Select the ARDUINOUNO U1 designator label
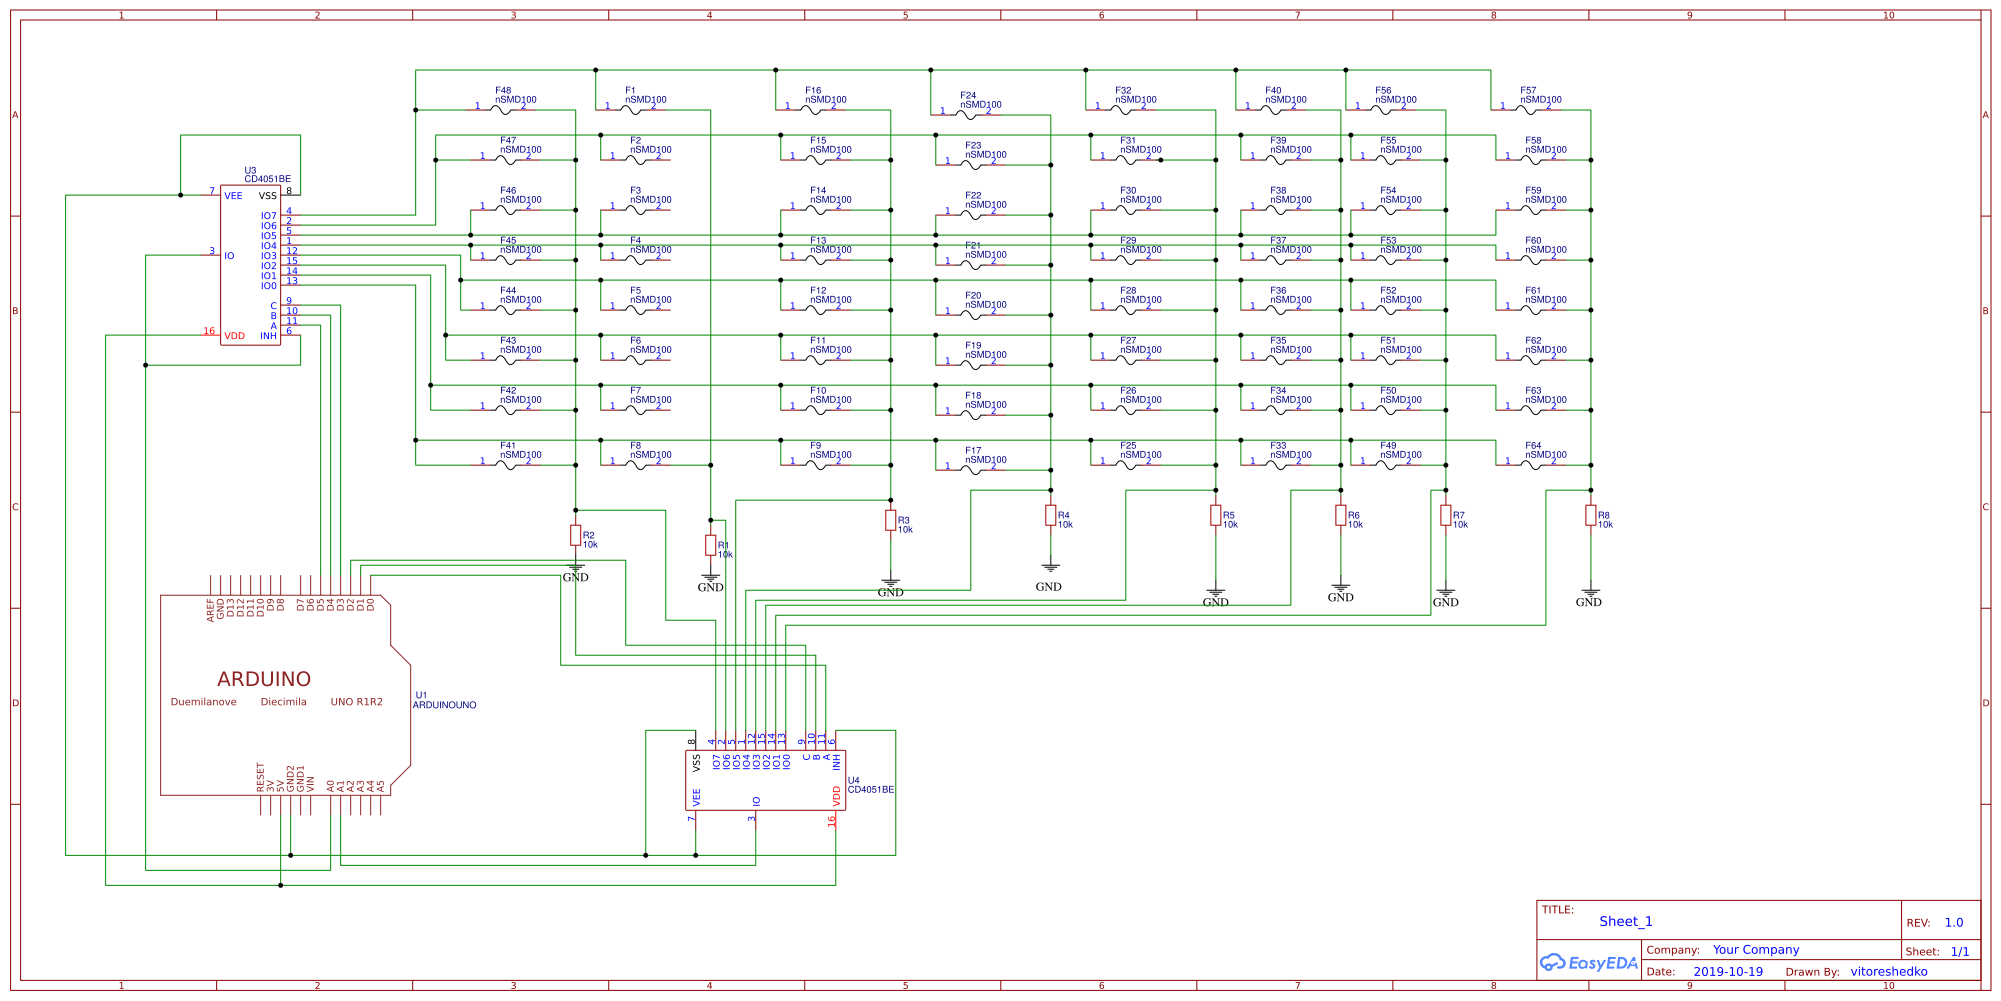The image size is (2001, 1001). [x=444, y=705]
